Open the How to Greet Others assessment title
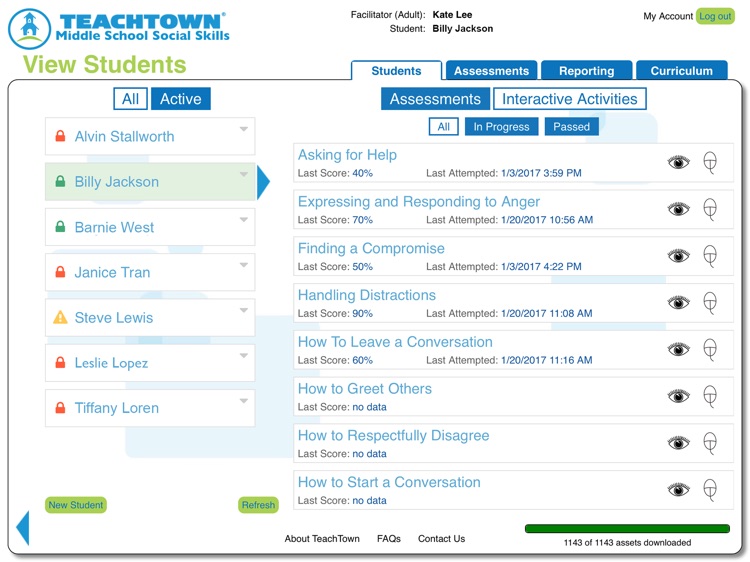Viewport: 750px width, 562px height. [364, 388]
